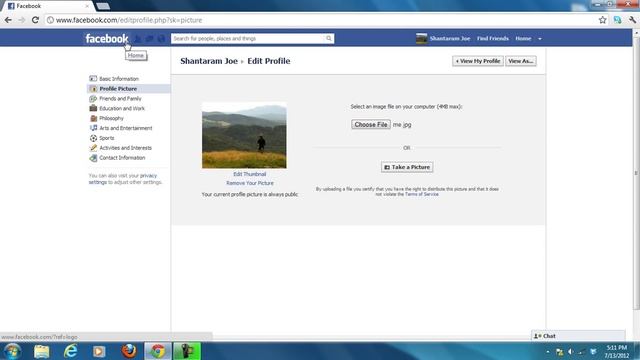This screenshot has width=640, height=360.
Task: Open Education and Work section
Action: (x=122, y=108)
